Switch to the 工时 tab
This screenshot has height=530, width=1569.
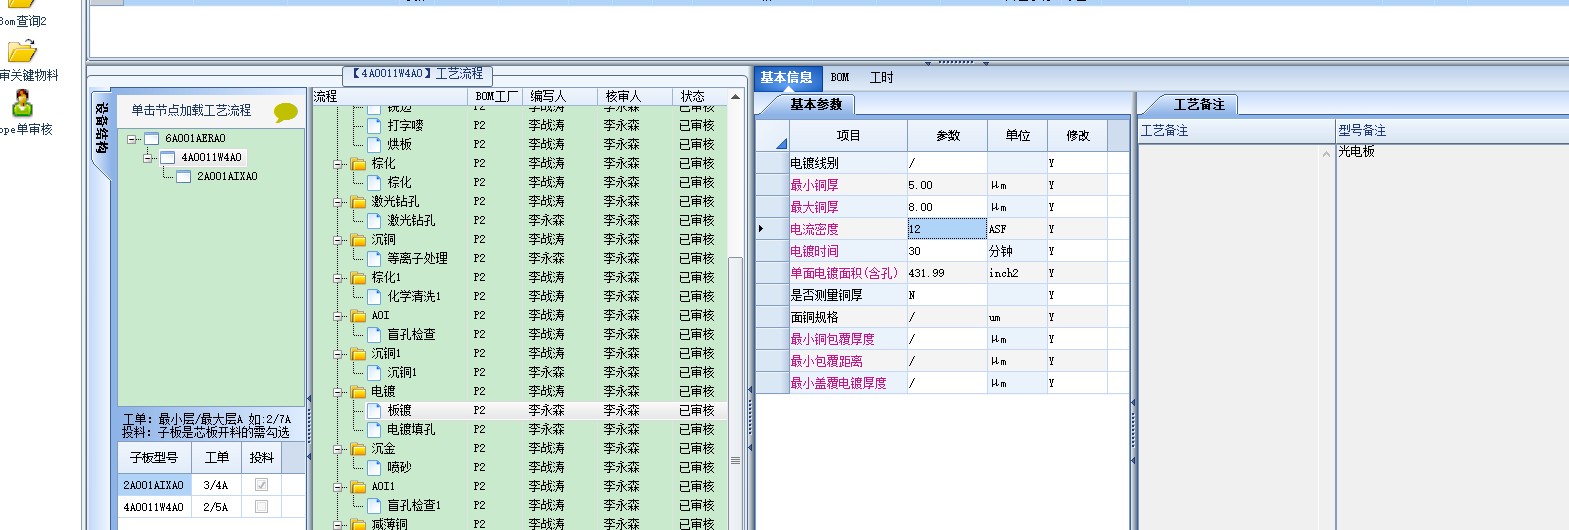pos(881,78)
